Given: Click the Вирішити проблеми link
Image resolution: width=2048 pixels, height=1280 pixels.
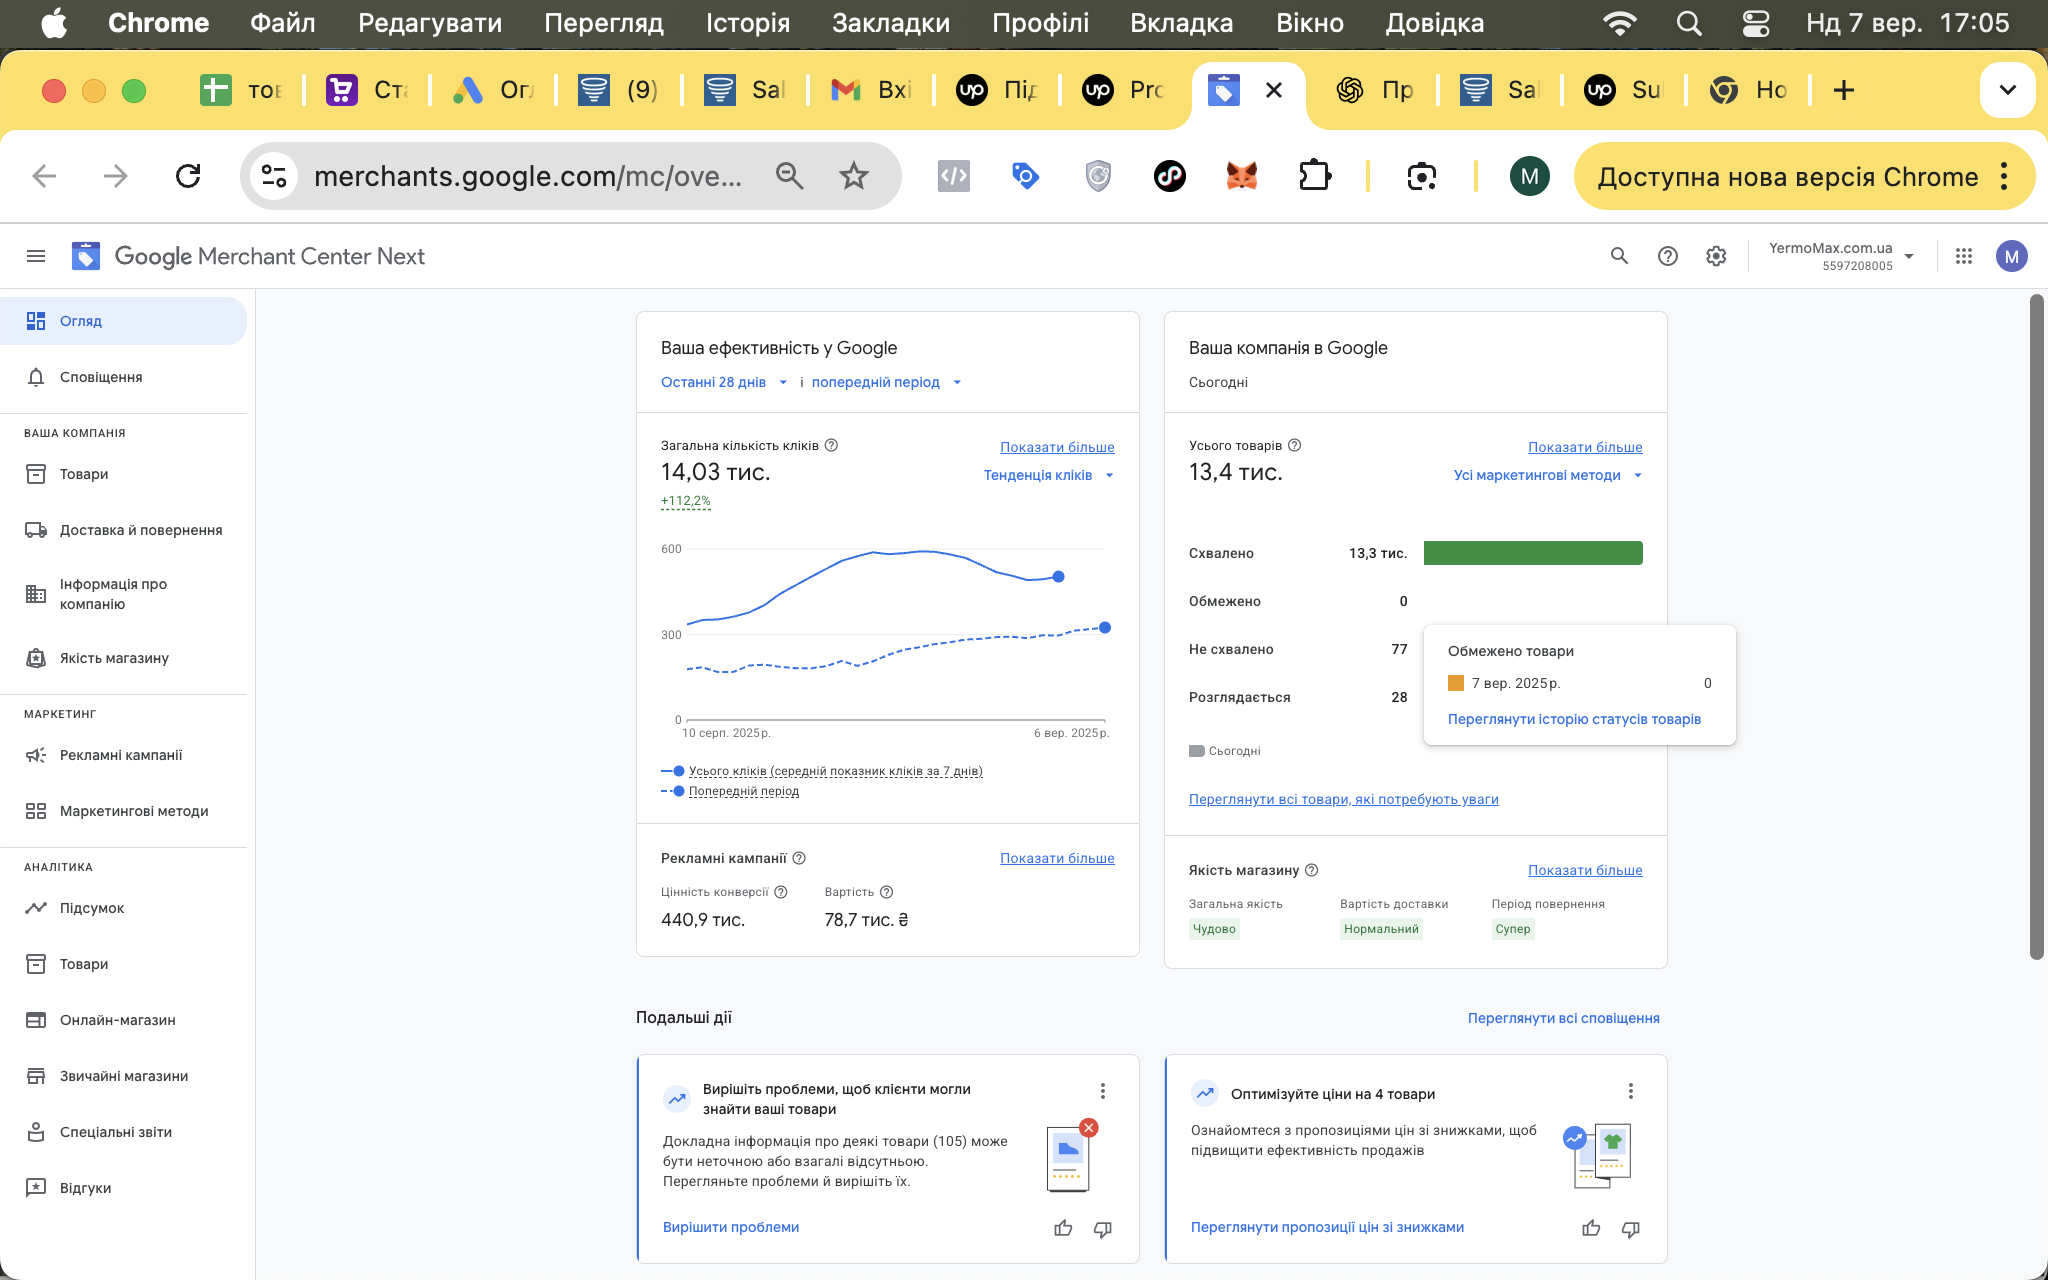Looking at the screenshot, I should [731, 1227].
